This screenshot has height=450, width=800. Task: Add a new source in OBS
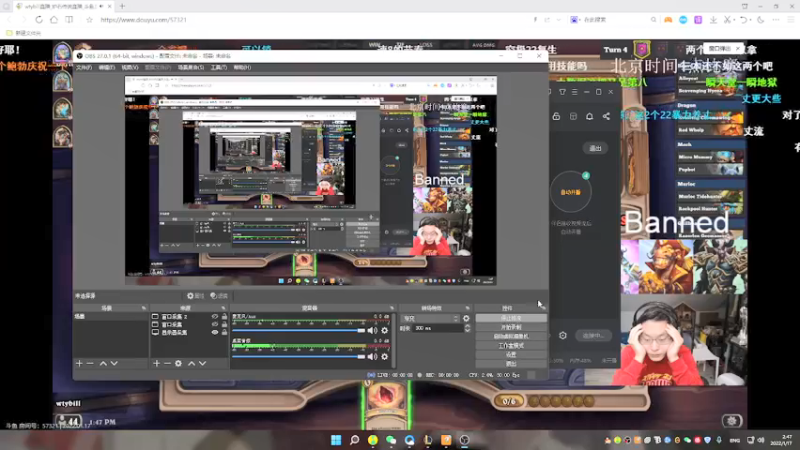(x=157, y=363)
